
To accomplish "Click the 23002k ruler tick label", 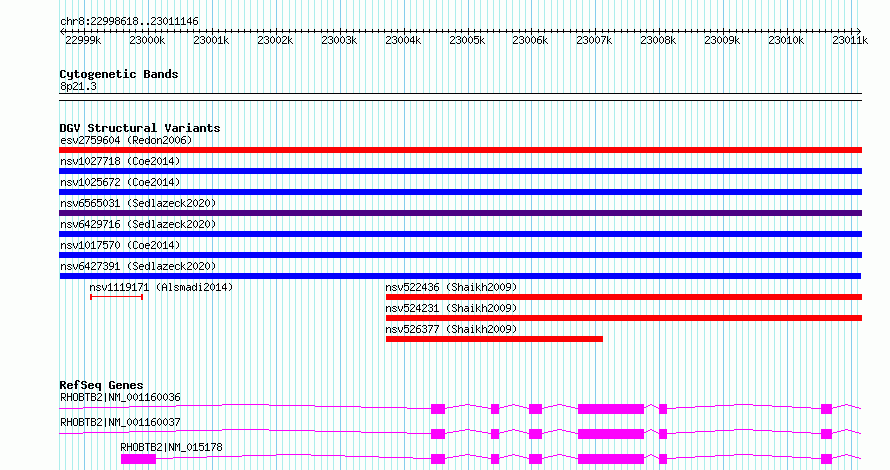I will (x=275, y=40).
